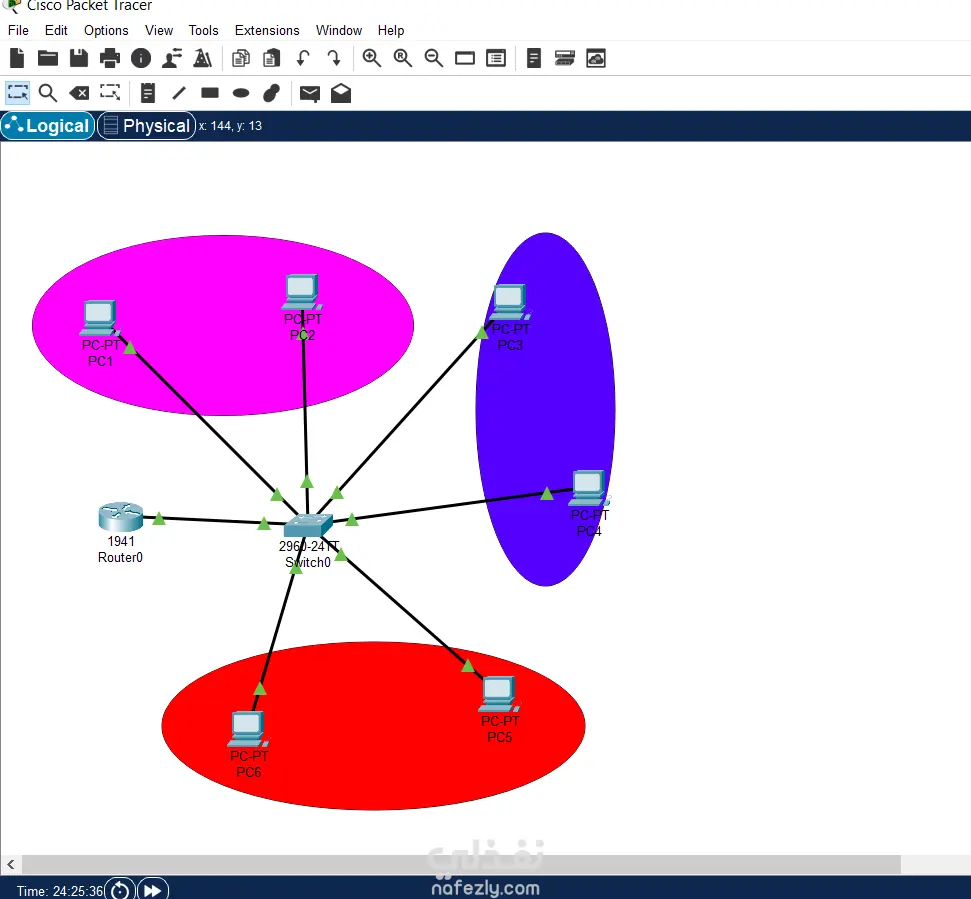Viewport: 971px width, 899px height.
Task: Open the Cluster Association cloud icon
Action: (x=596, y=58)
